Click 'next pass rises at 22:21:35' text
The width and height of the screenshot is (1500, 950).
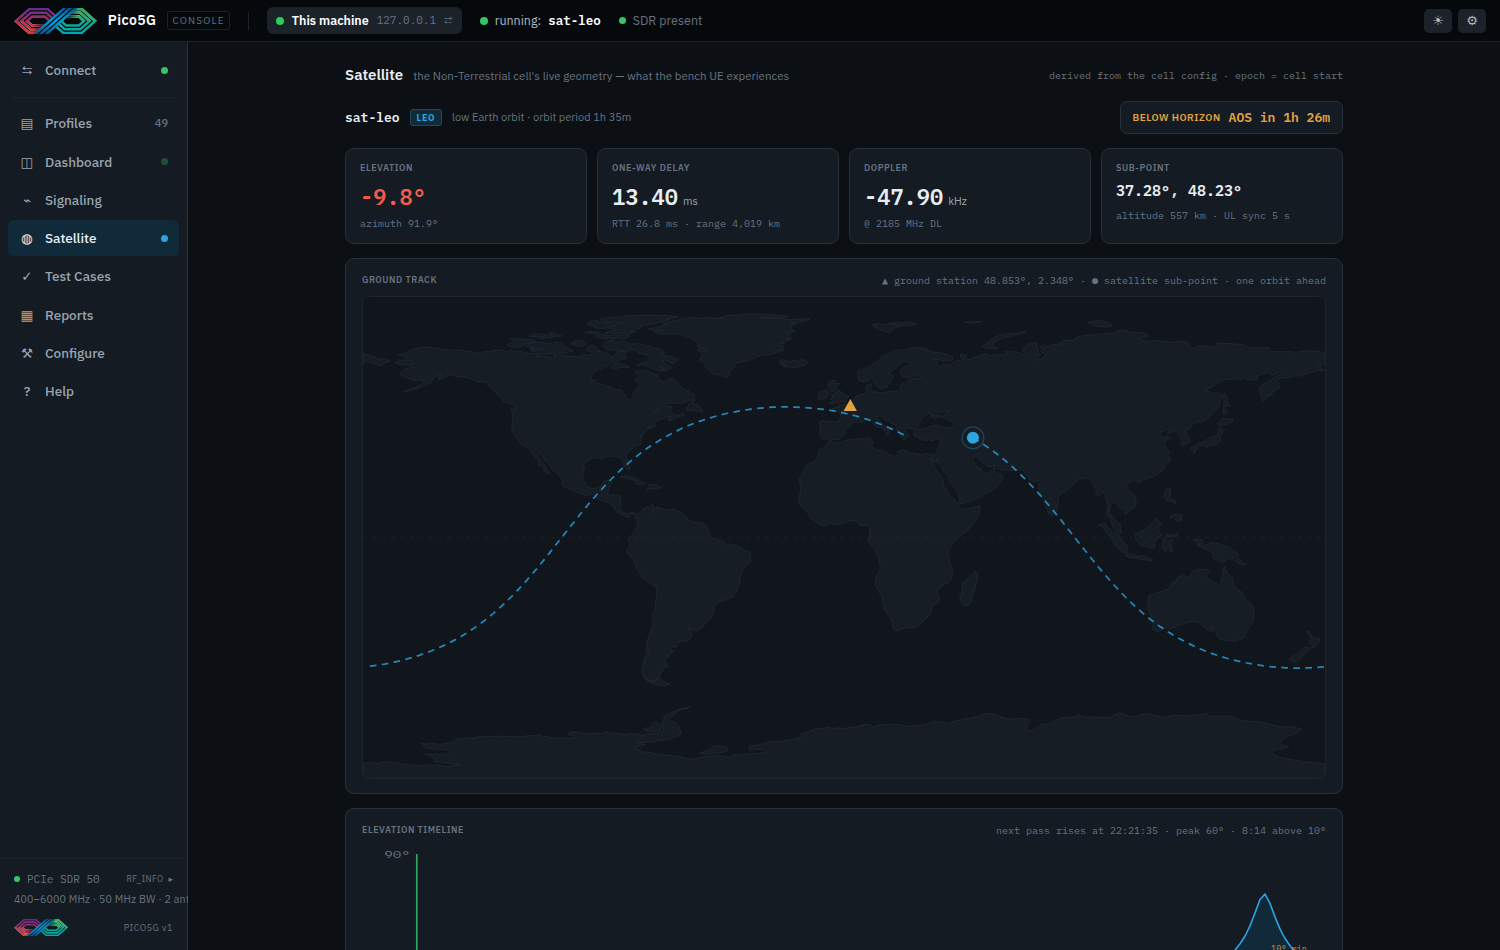point(1077,831)
